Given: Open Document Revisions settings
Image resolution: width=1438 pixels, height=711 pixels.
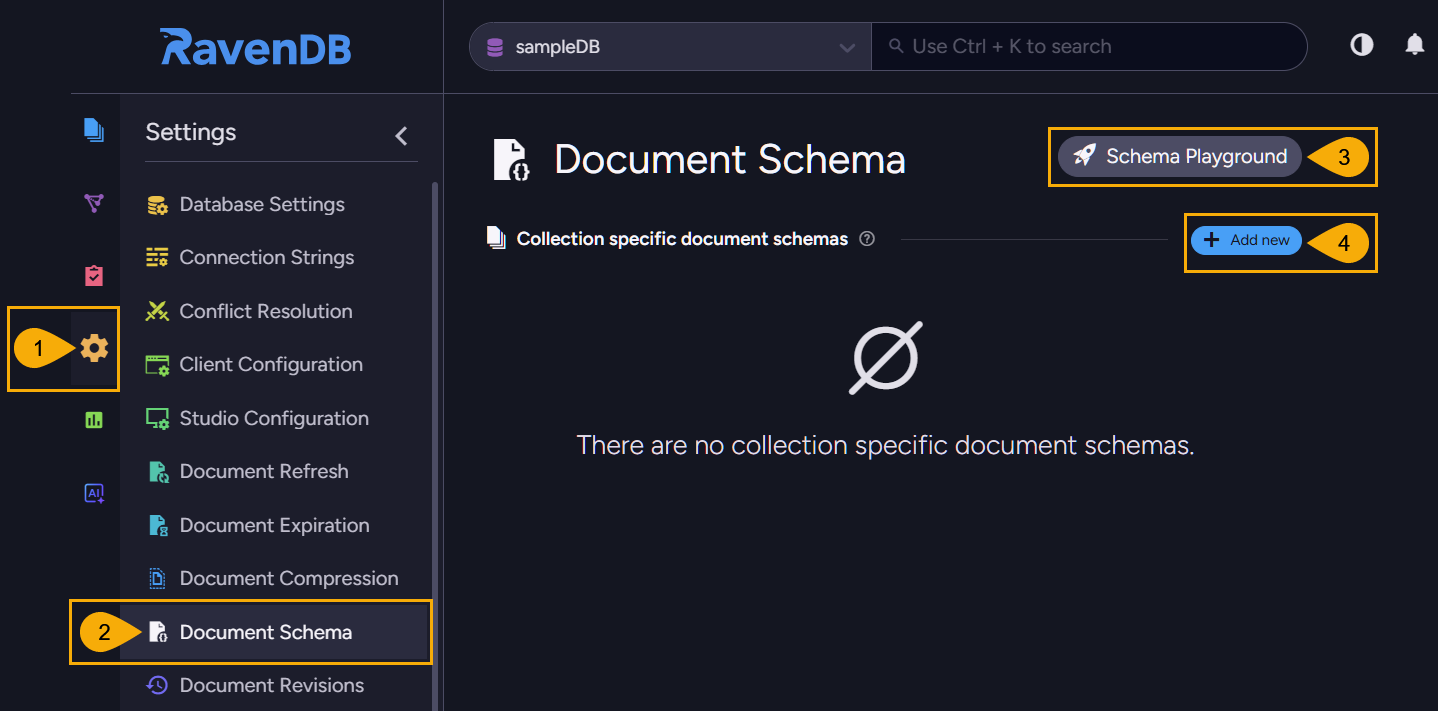Looking at the screenshot, I should (271, 685).
